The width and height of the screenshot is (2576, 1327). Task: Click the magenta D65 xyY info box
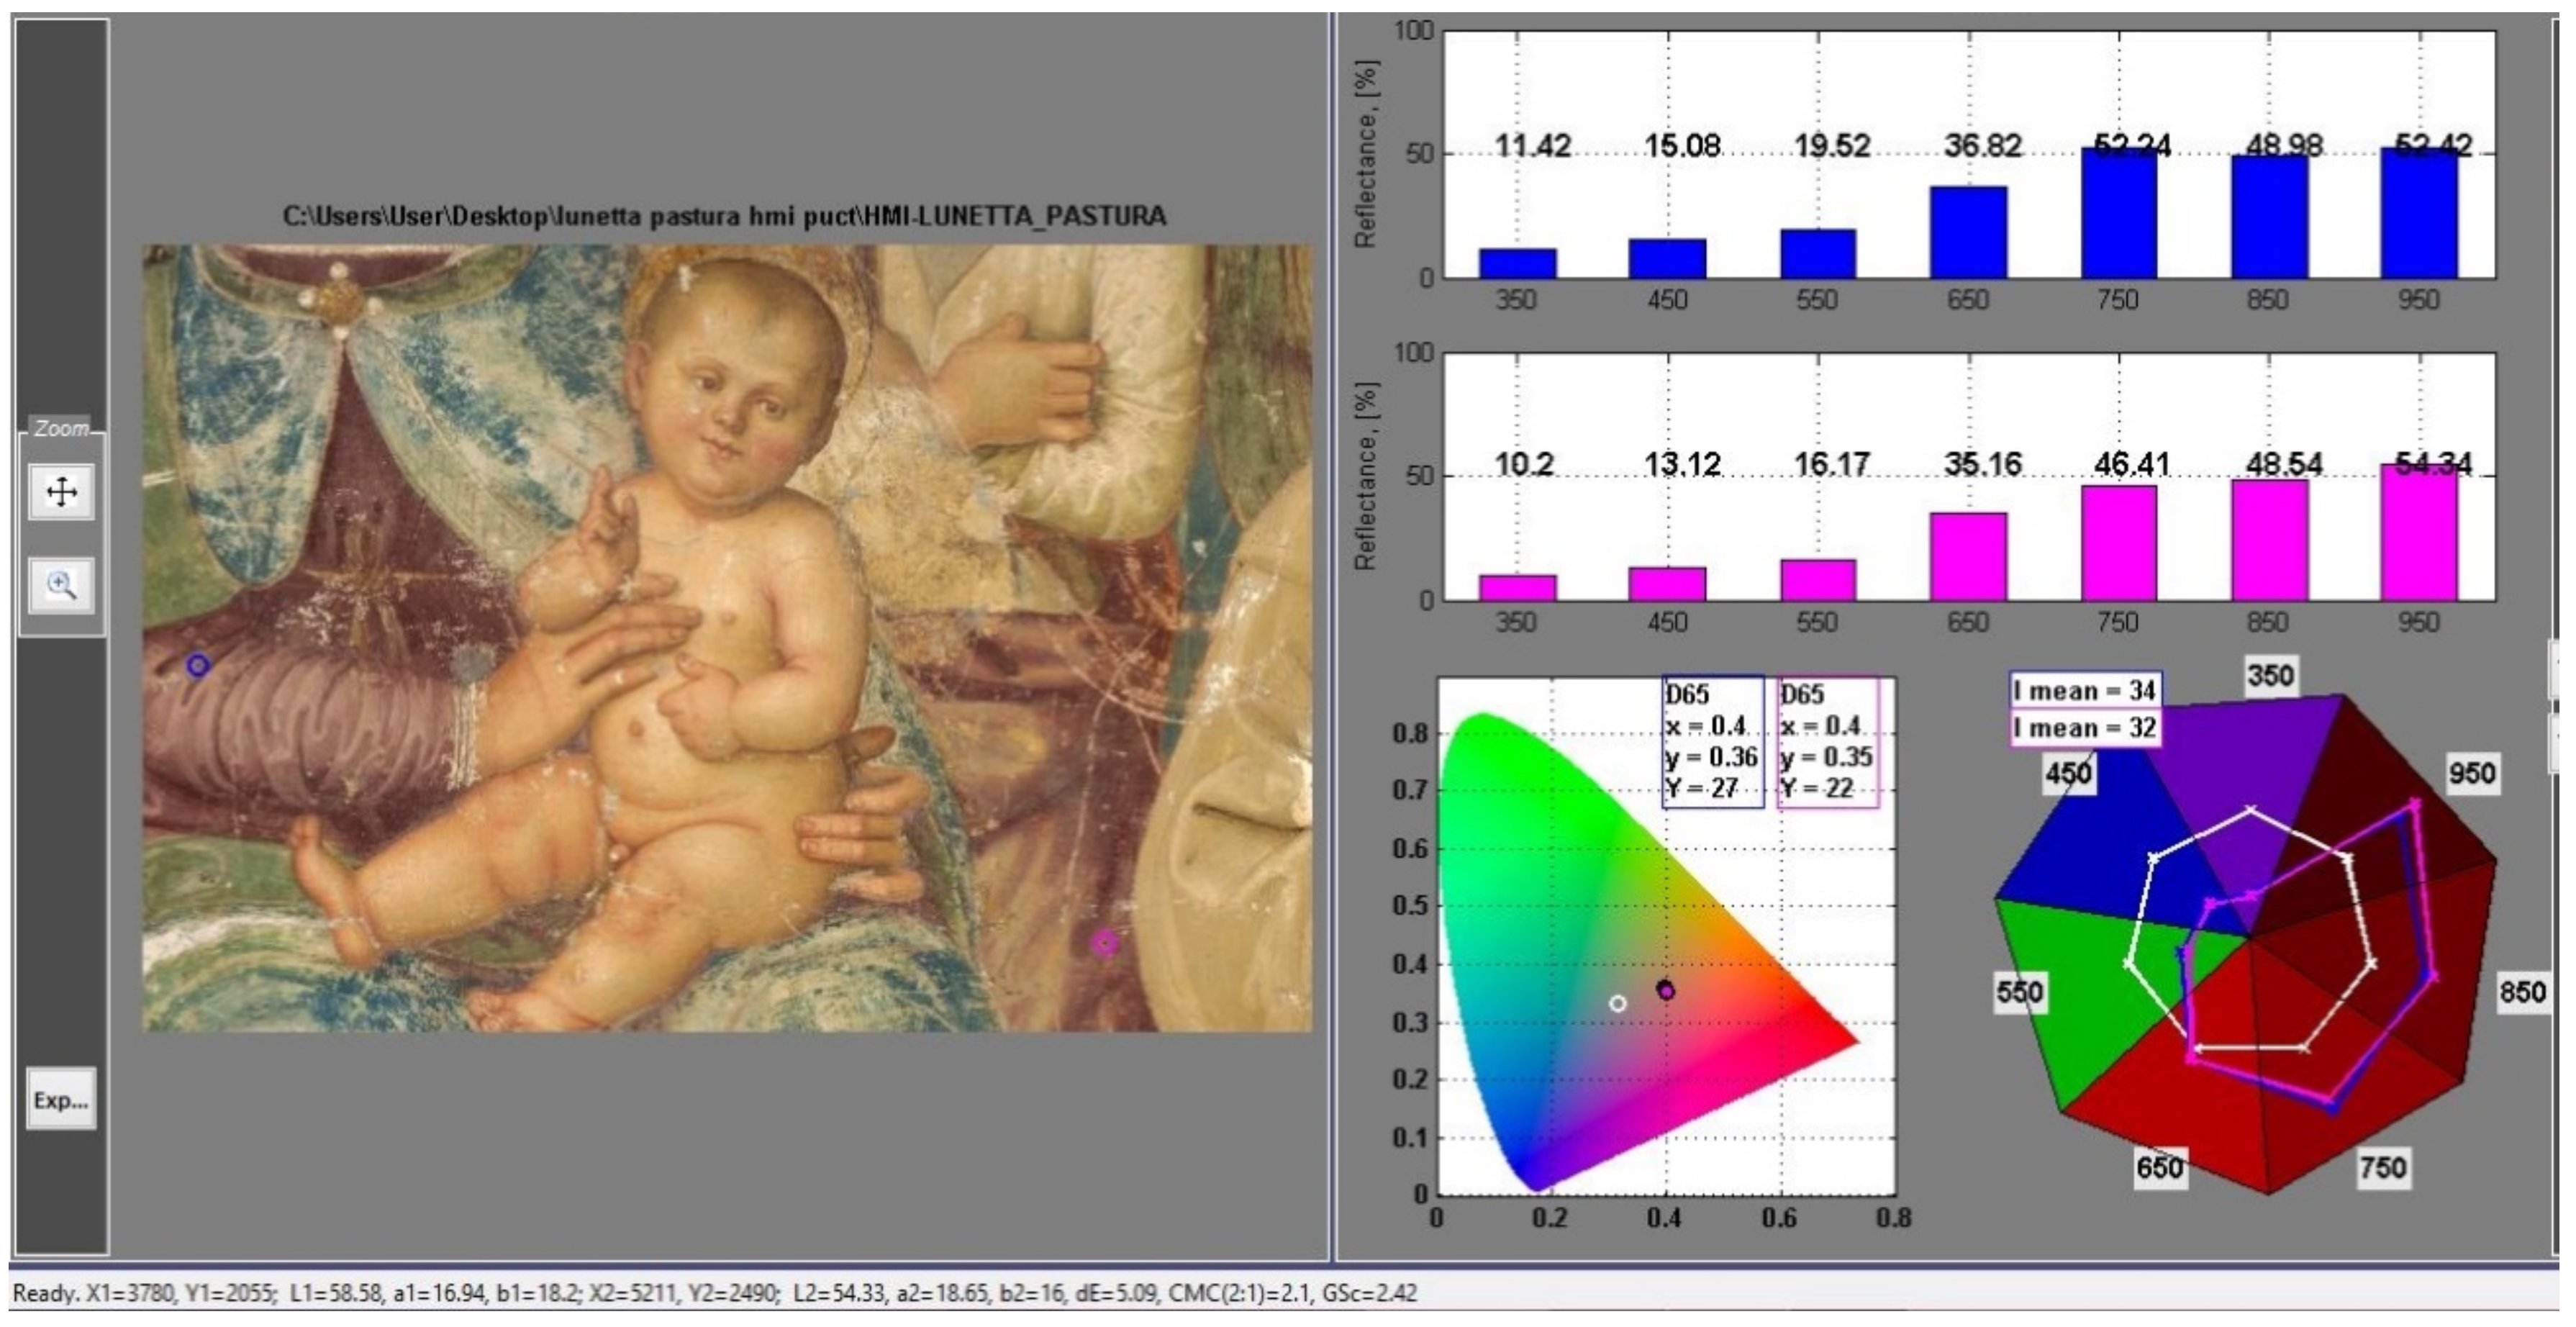click(x=1828, y=741)
